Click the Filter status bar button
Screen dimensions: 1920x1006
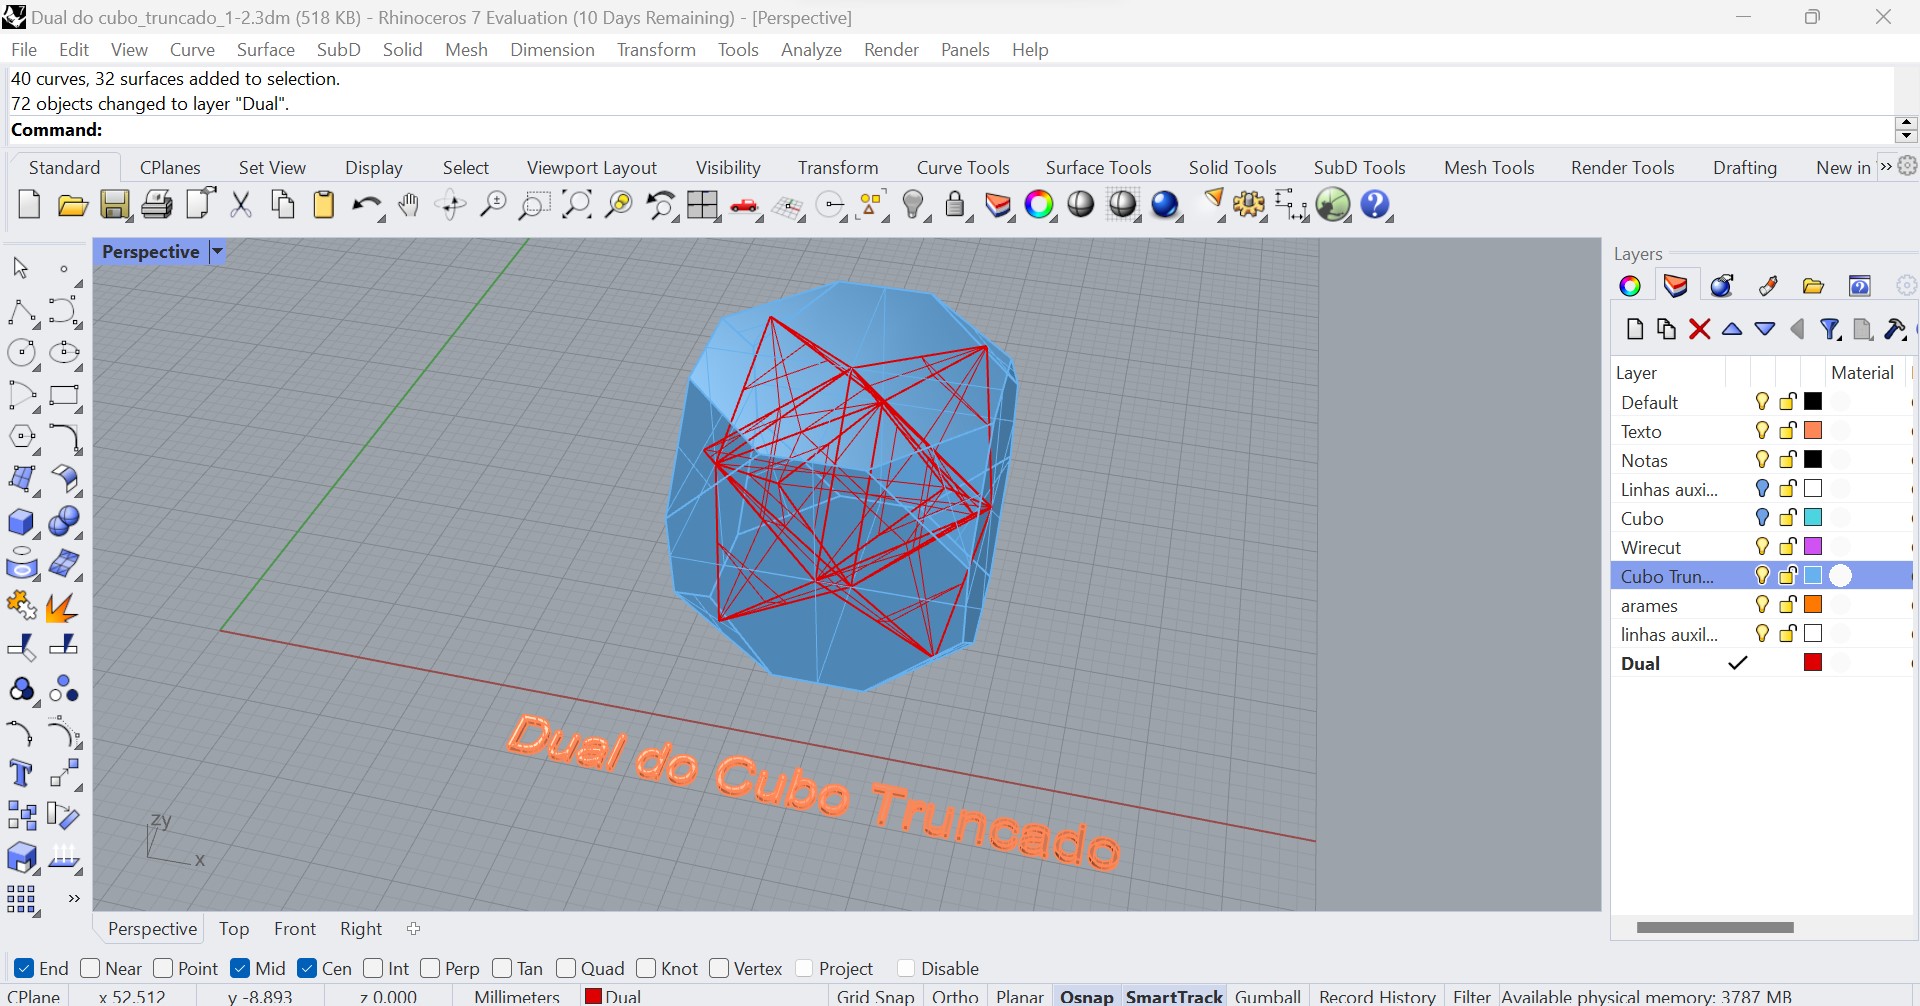click(x=1471, y=997)
